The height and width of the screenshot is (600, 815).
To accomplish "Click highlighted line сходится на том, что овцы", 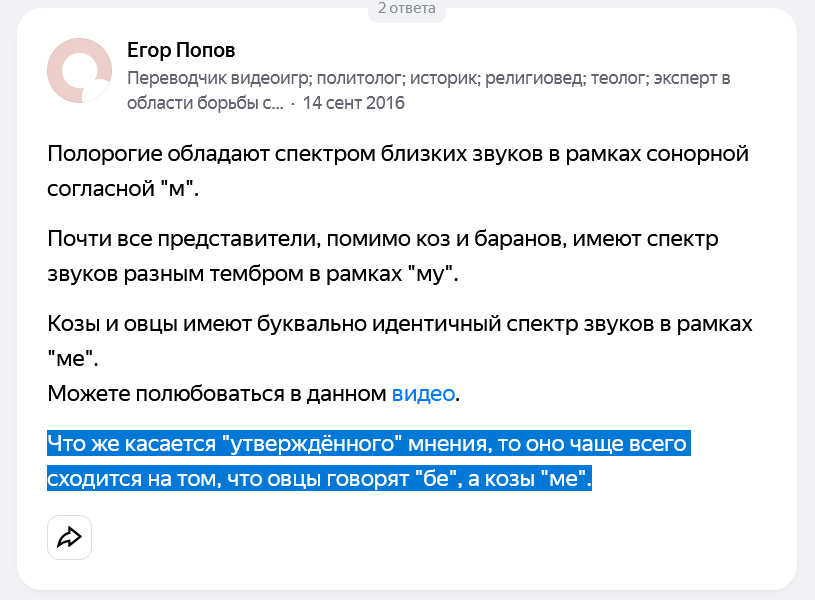I will (x=319, y=478).
